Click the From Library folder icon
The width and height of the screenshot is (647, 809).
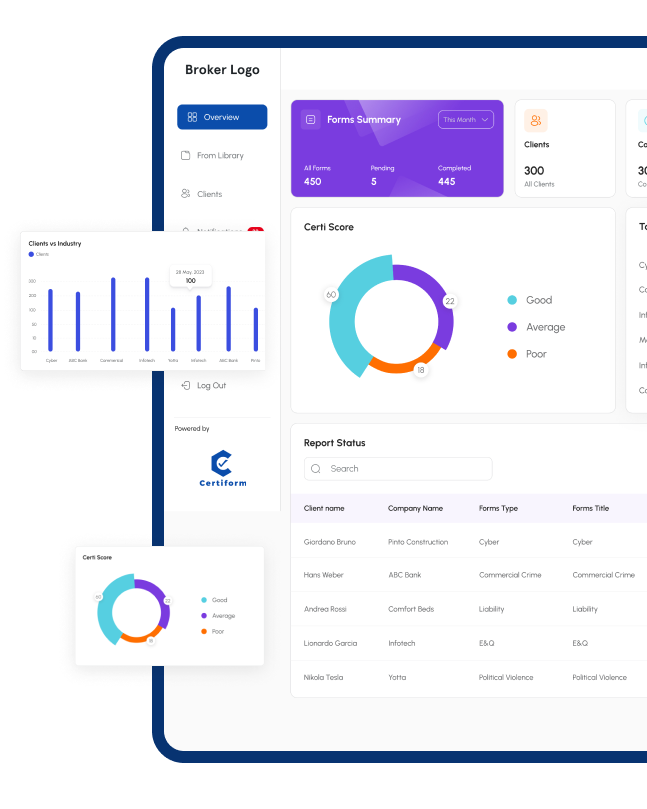(186, 156)
